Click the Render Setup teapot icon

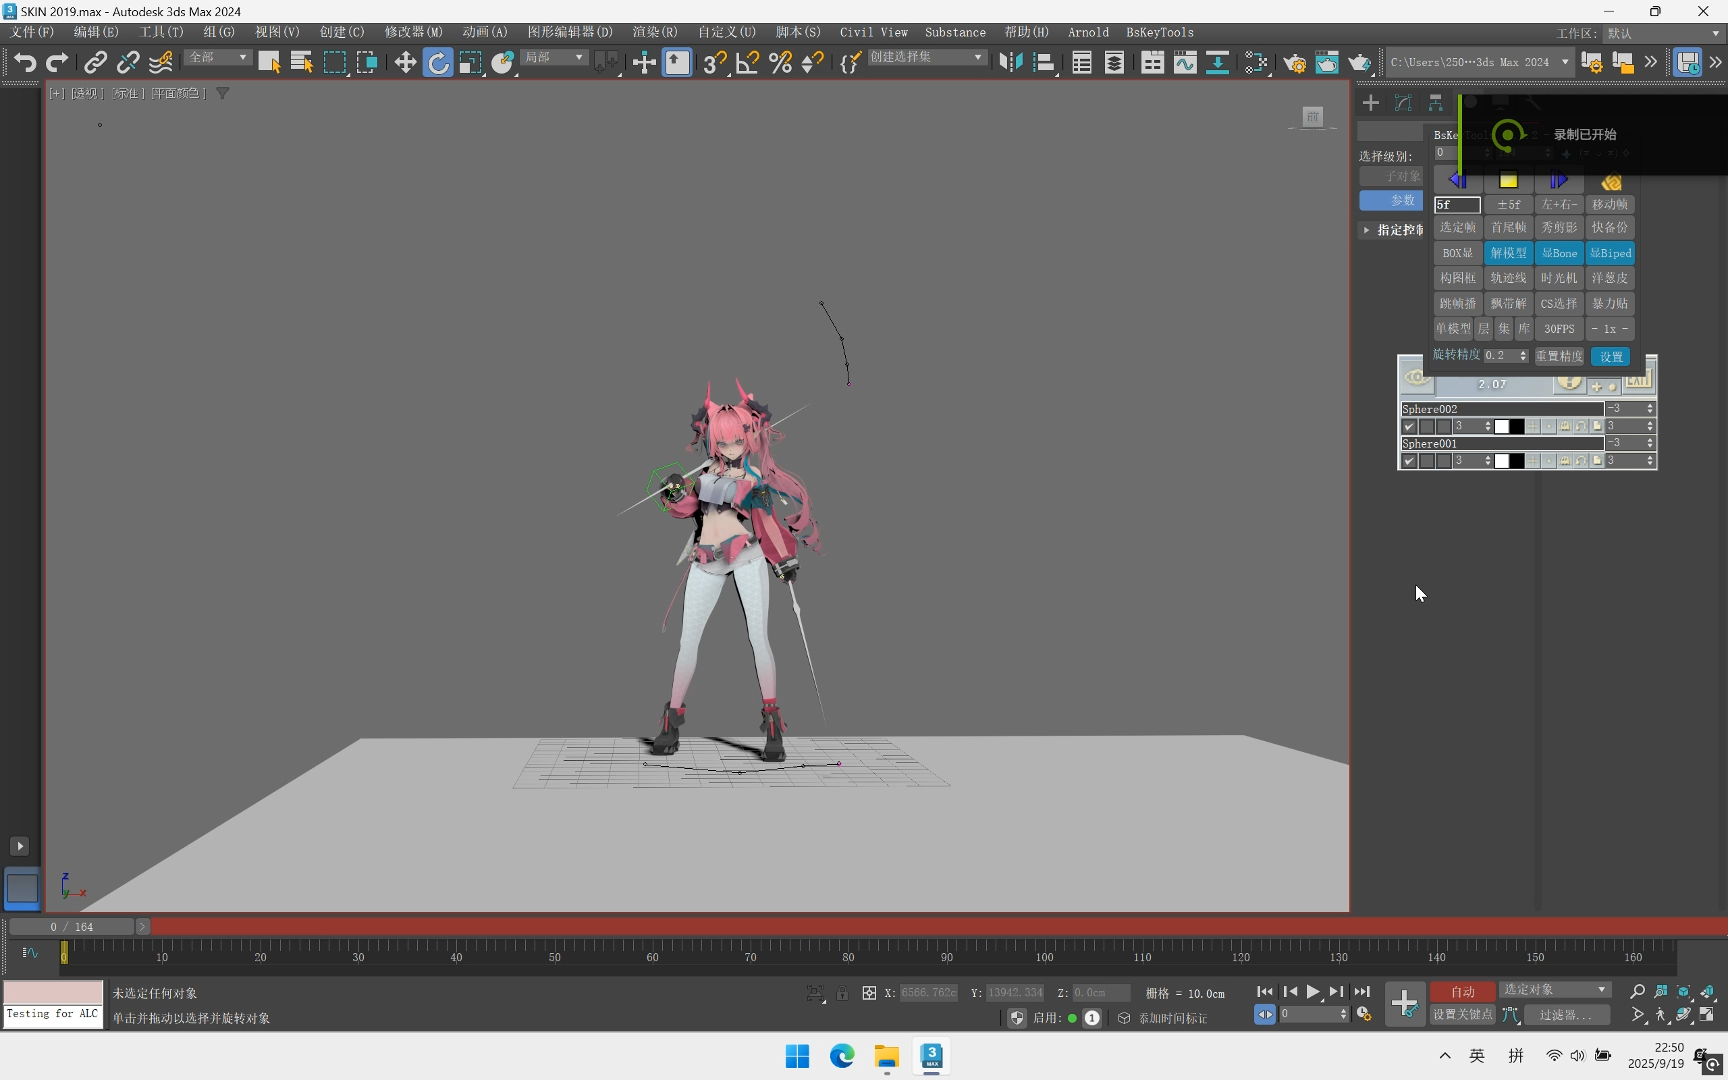coord(1294,63)
